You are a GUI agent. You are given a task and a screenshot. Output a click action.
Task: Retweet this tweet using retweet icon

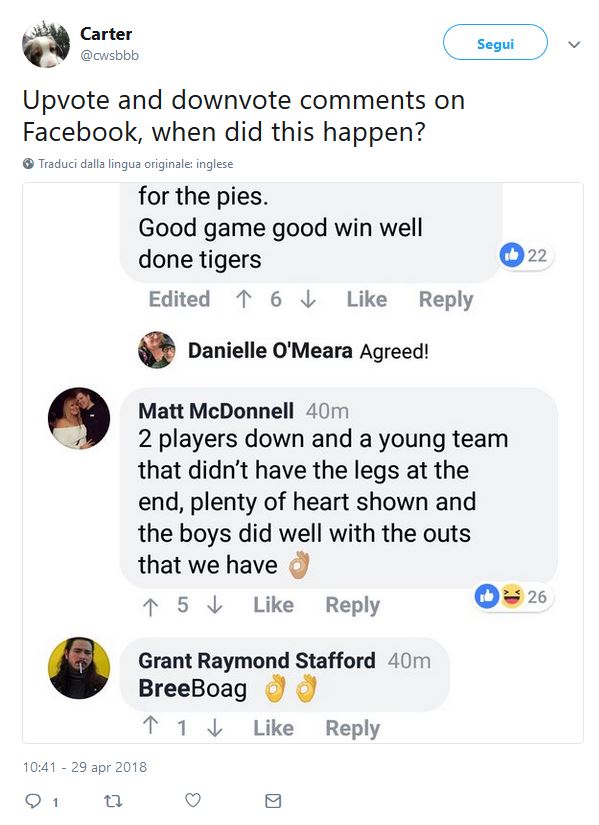click(113, 801)
